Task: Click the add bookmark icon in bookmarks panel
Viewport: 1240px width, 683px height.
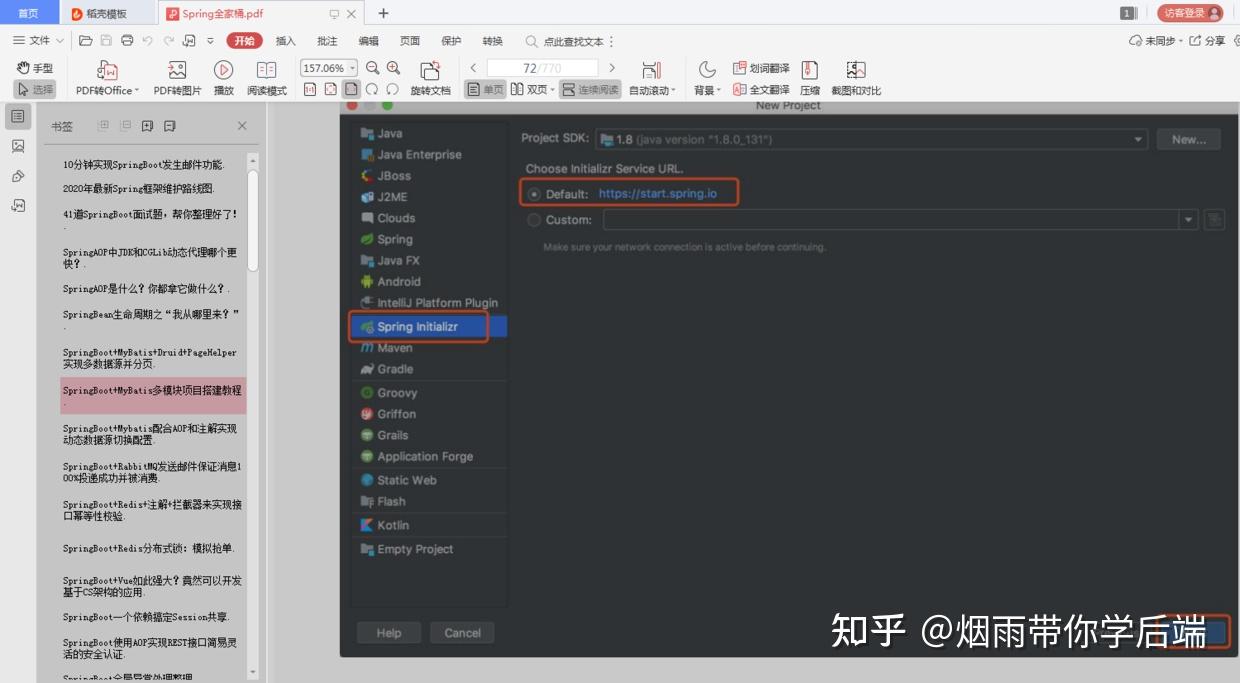Action: tap(148, 125)
